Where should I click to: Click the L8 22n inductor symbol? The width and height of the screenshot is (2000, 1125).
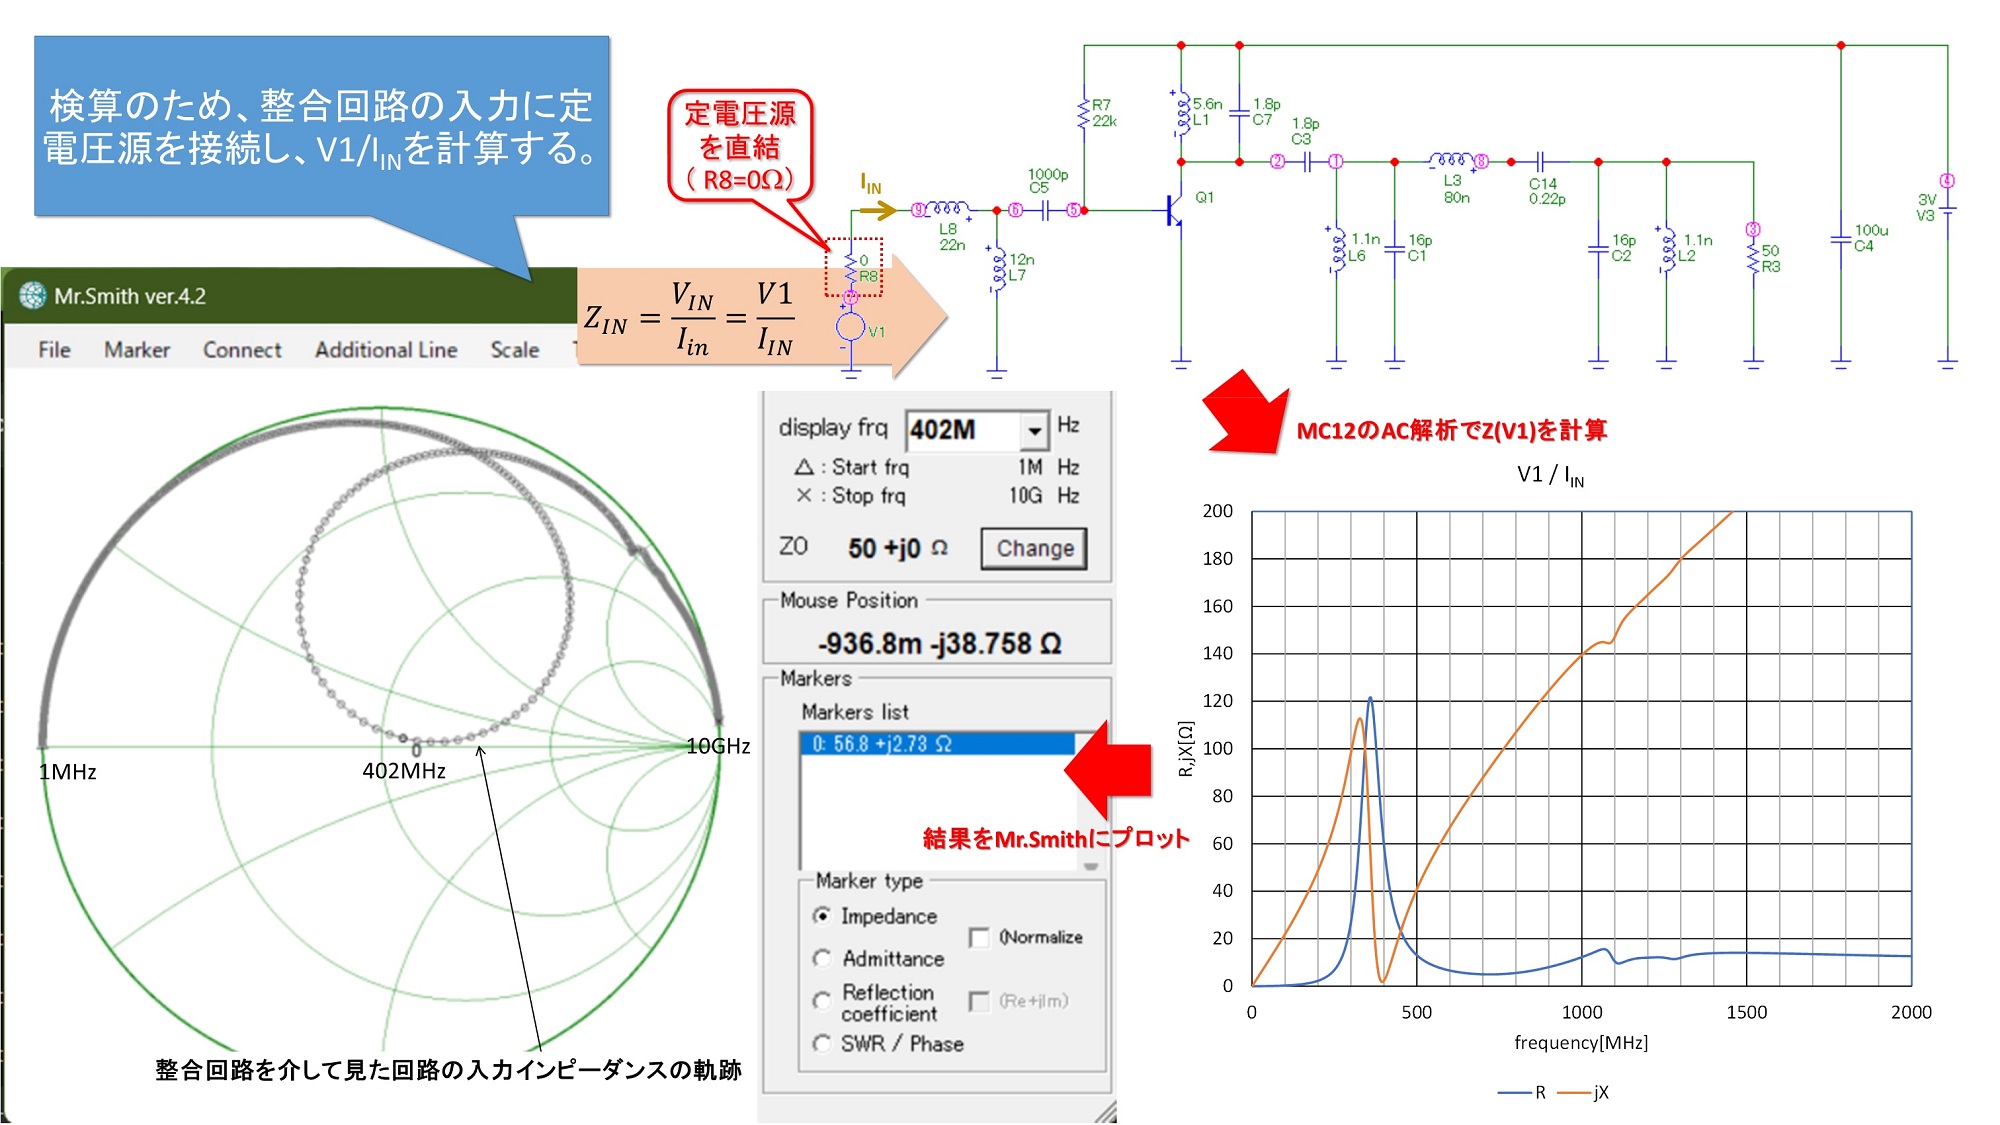point(946,209)
